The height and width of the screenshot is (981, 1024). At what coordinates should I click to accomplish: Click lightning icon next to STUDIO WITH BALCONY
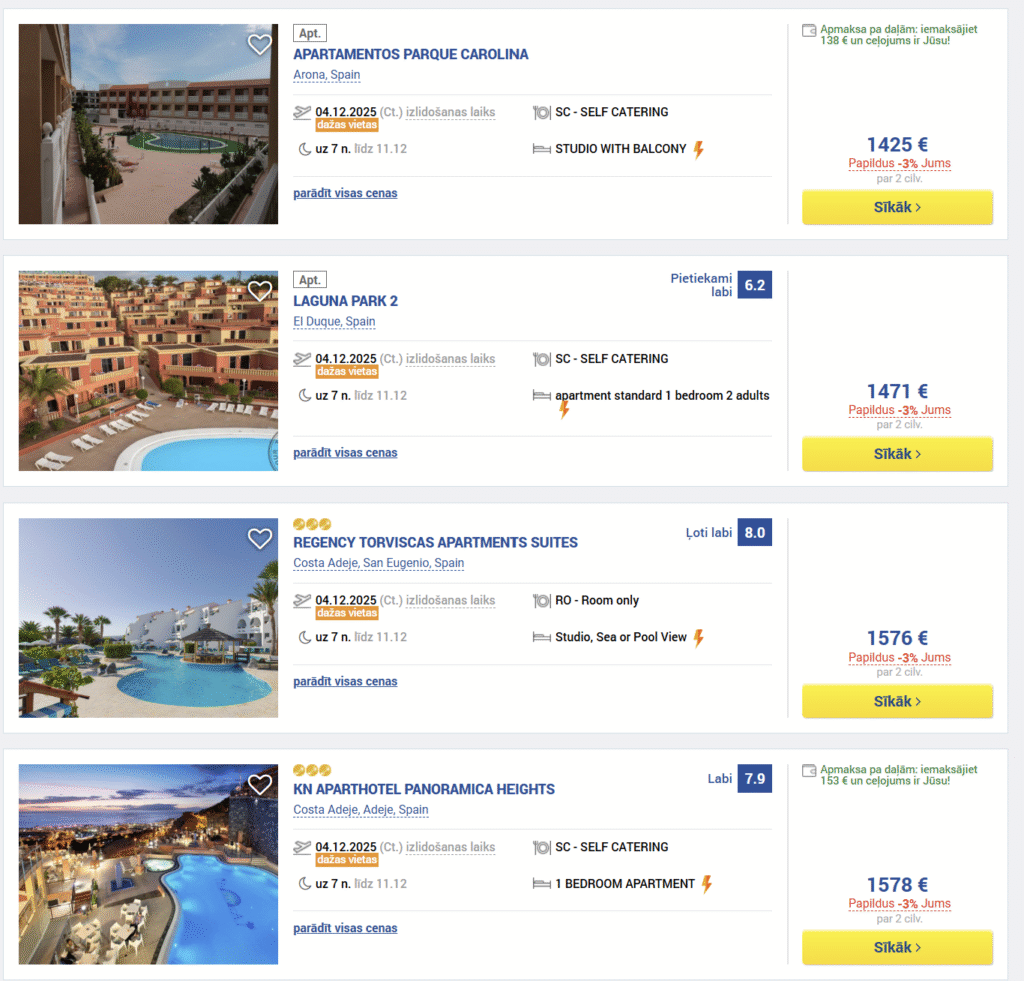click(699, 150)
